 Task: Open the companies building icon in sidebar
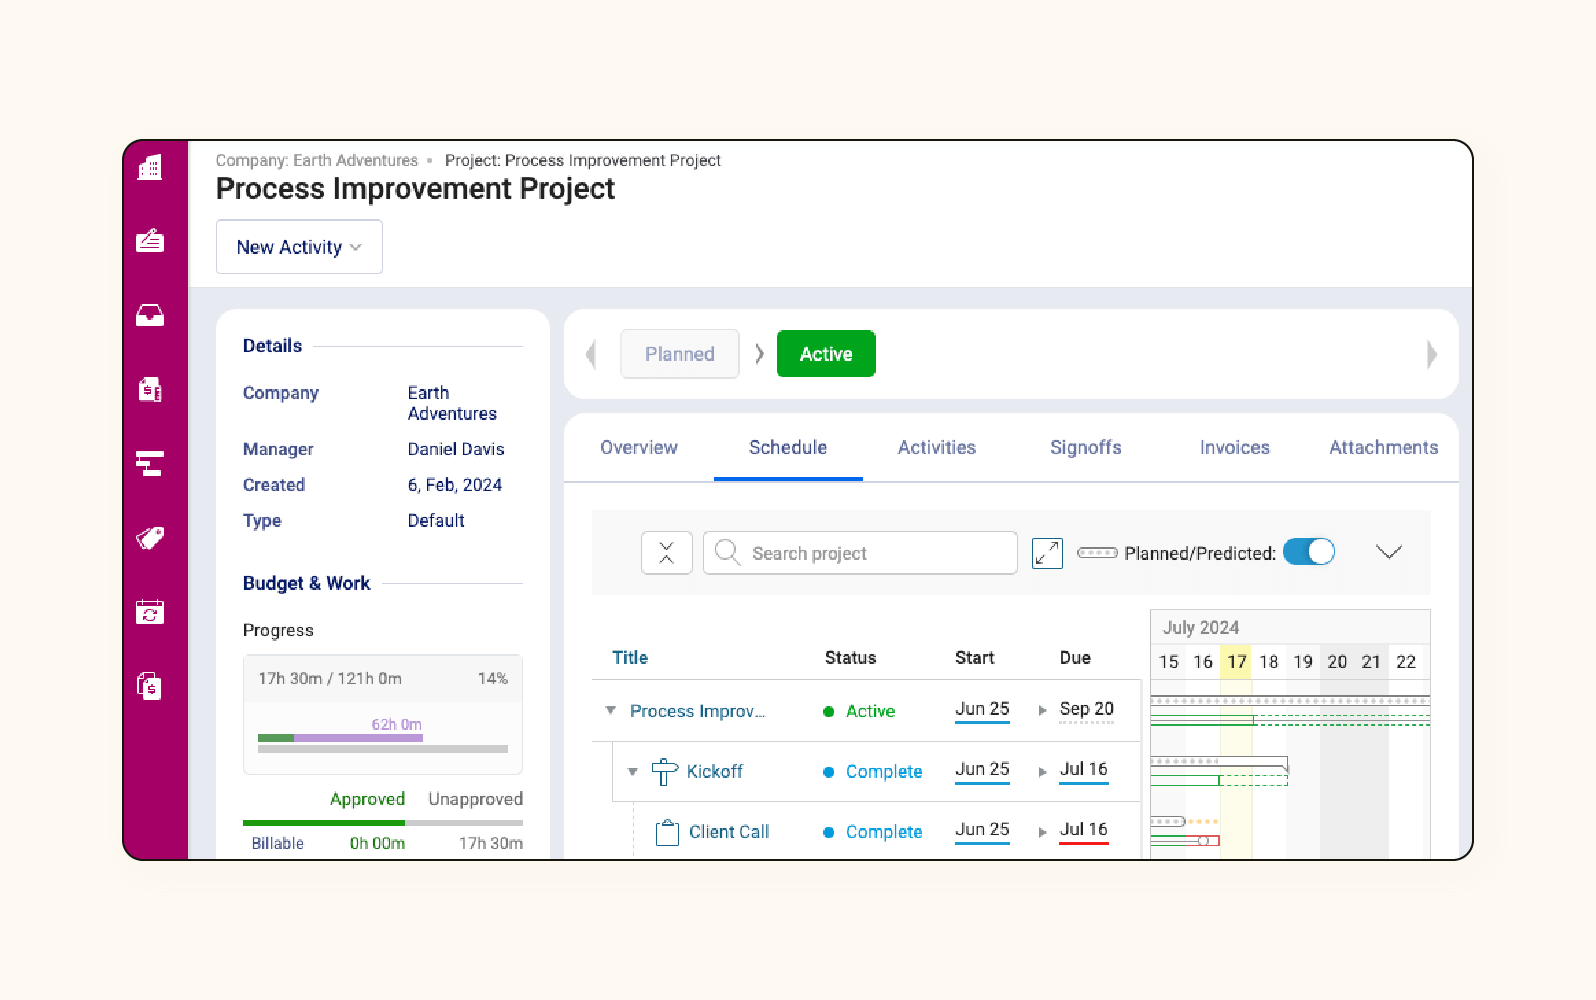tap(150, 168)
